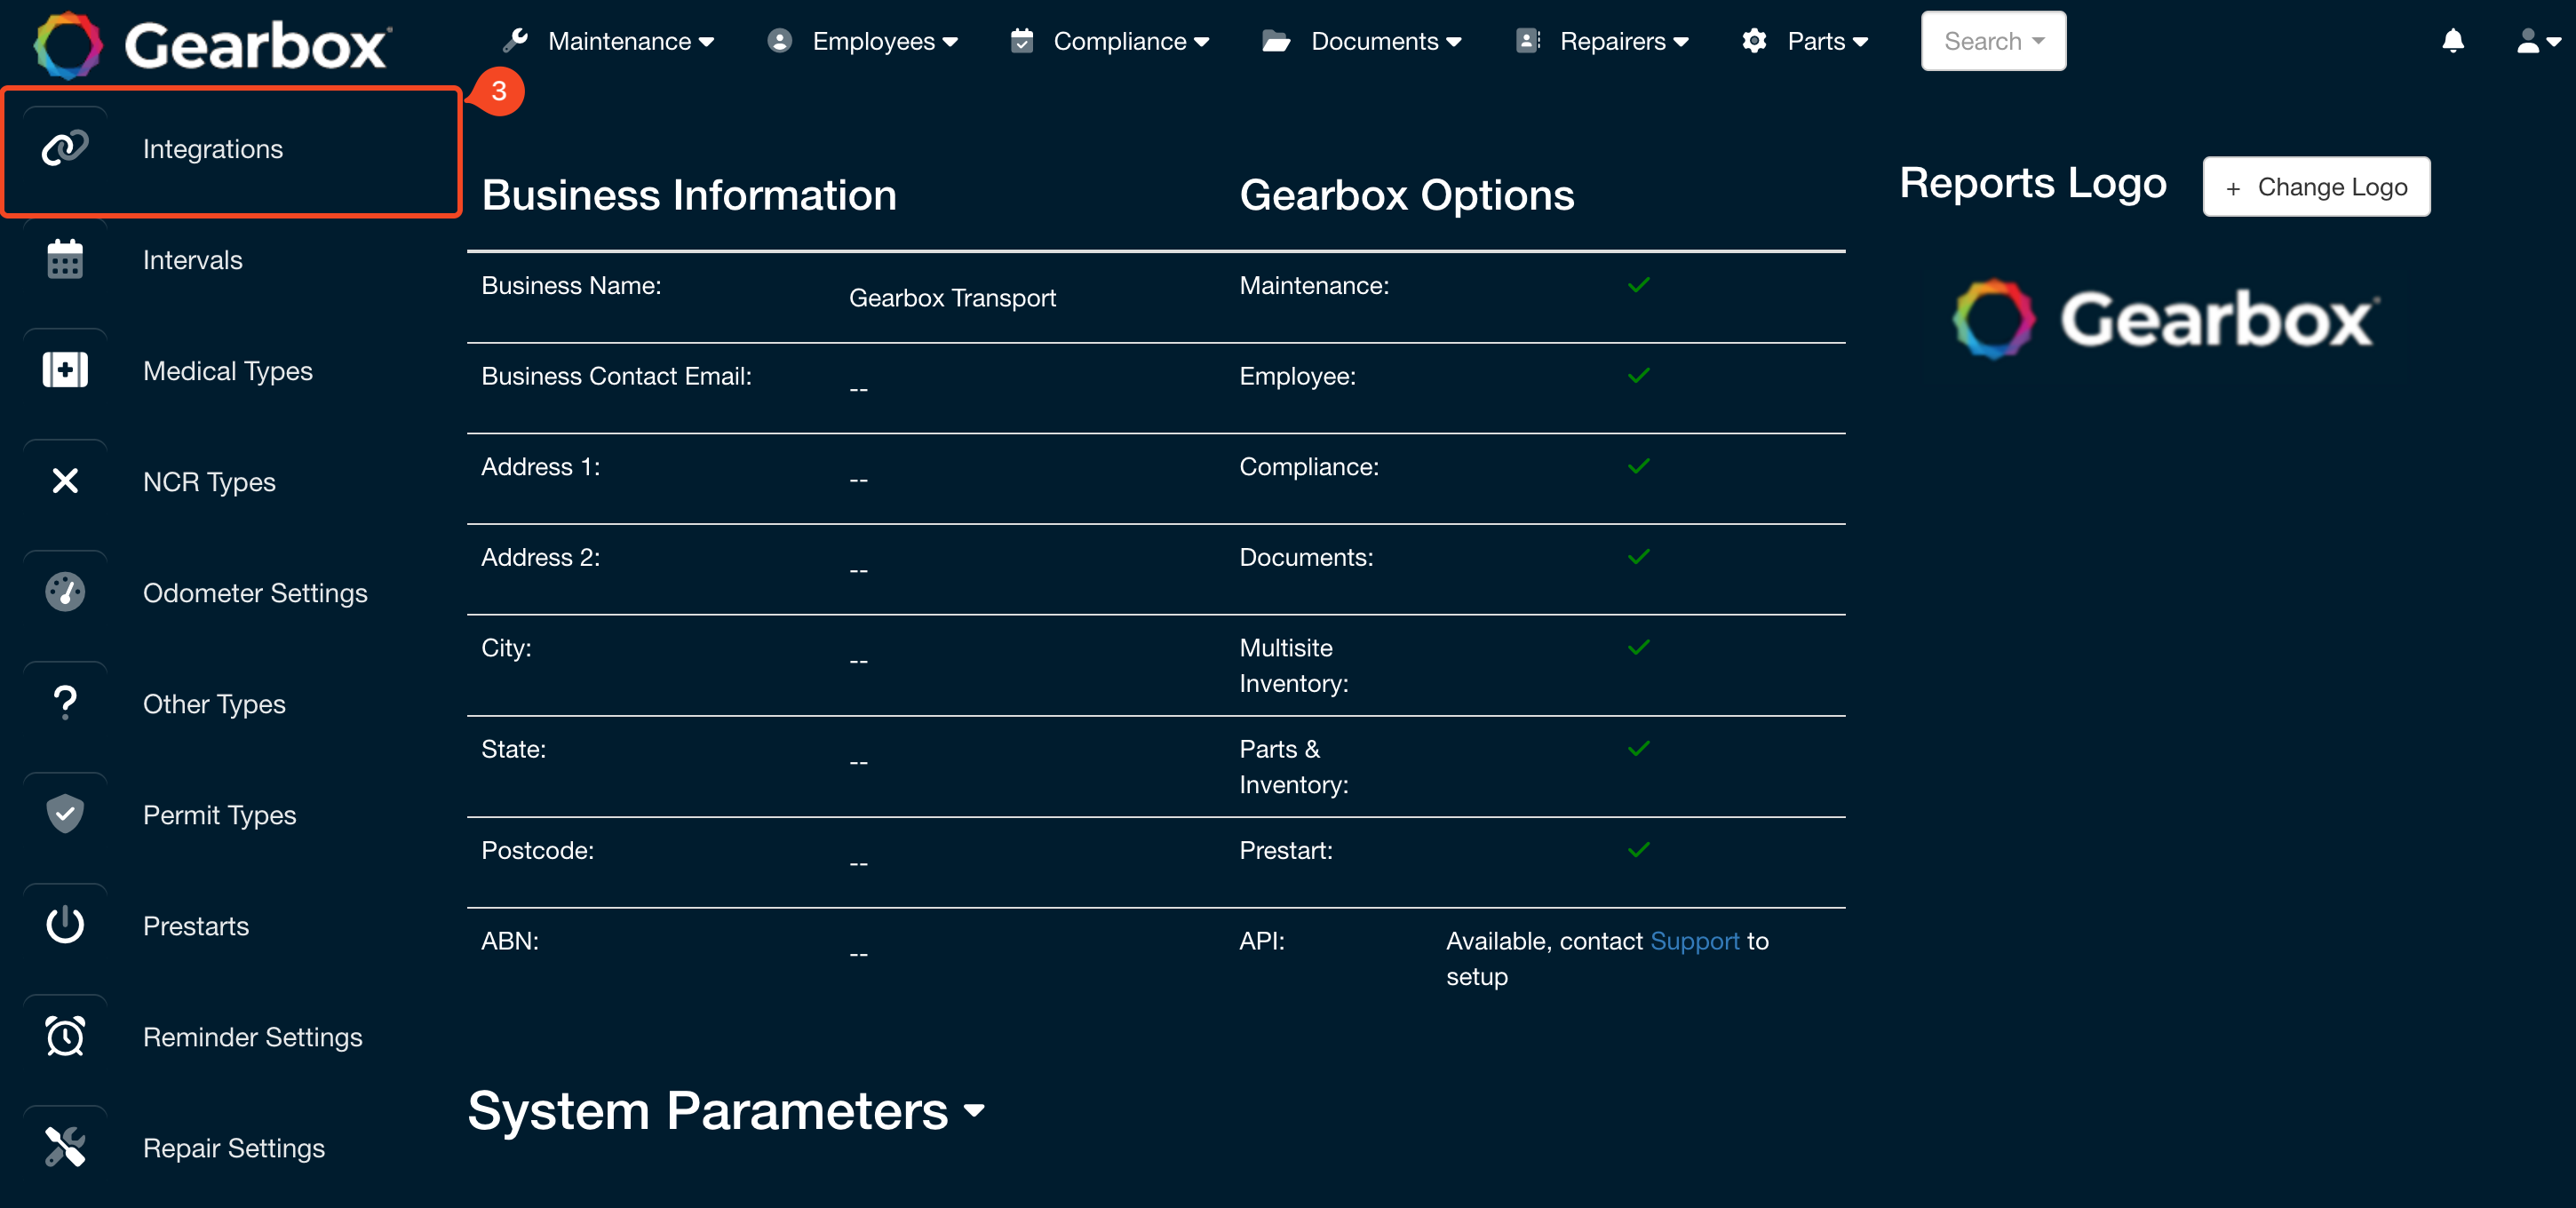Click the Postcode label

click(537, 850)
